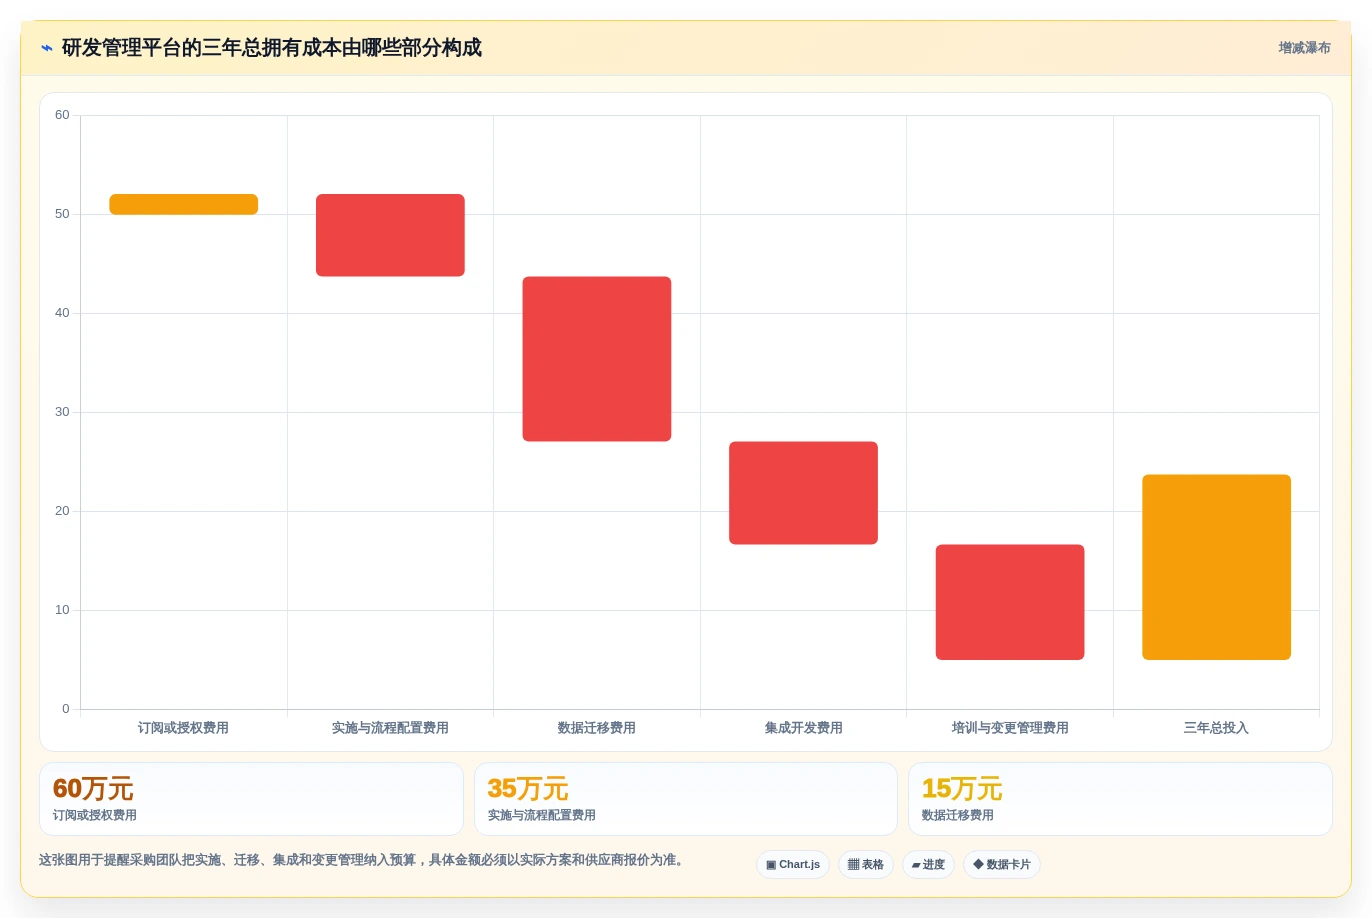
Task: Click the red 实施与流程配置费用 bar
Action: point(390,235)
